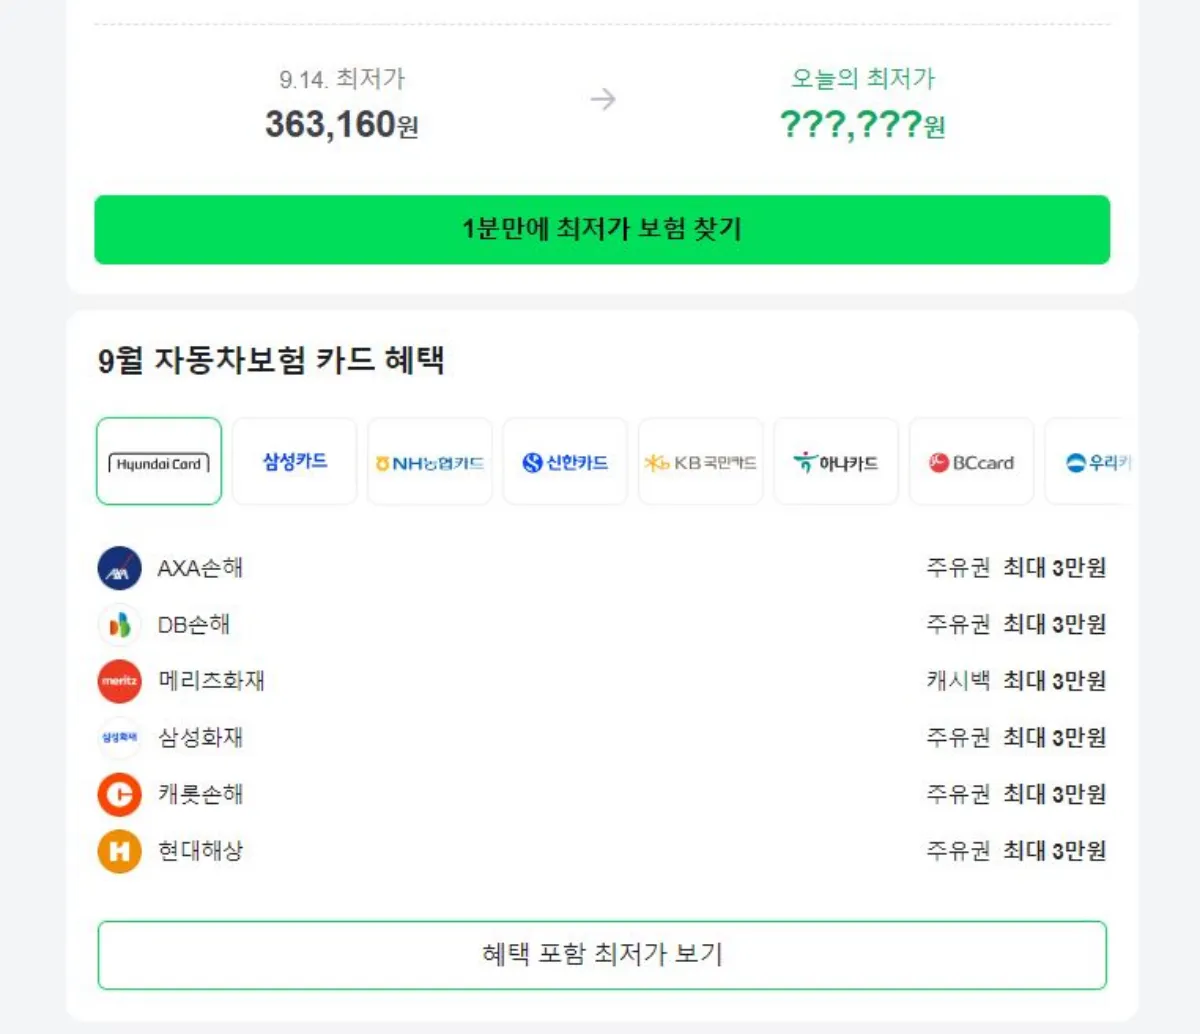
Task: Click the 하나카드 logo icon
Action: pyautogui.click(x=805, y=462)
